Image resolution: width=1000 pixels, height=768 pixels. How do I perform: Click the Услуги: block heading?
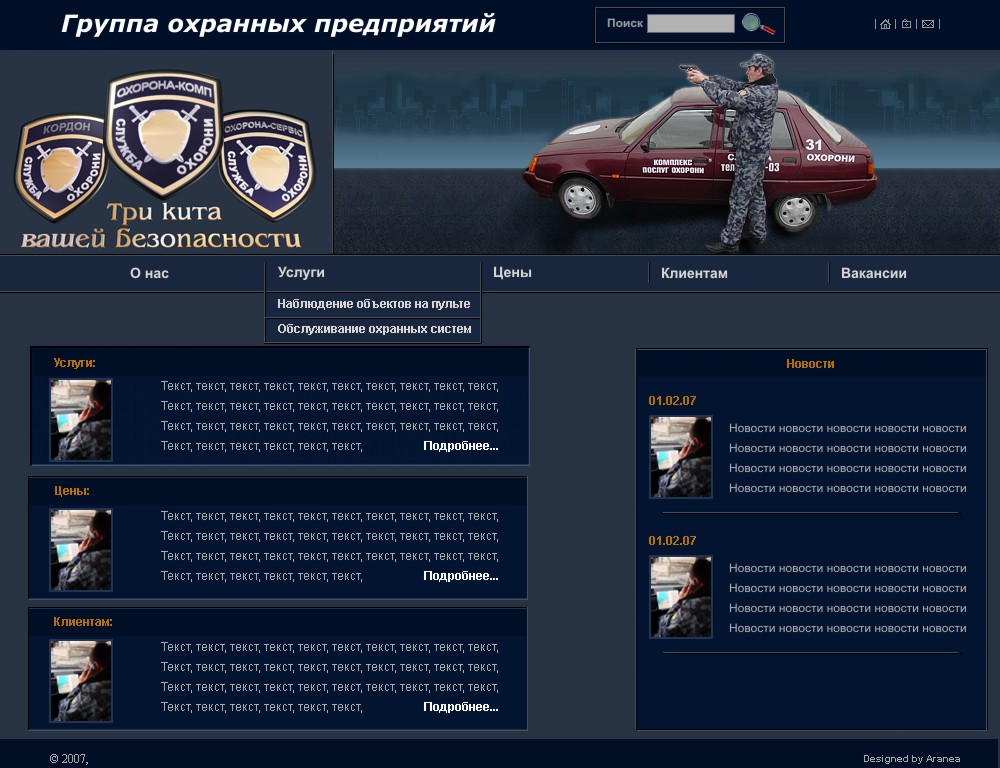(x=75, y=362)
